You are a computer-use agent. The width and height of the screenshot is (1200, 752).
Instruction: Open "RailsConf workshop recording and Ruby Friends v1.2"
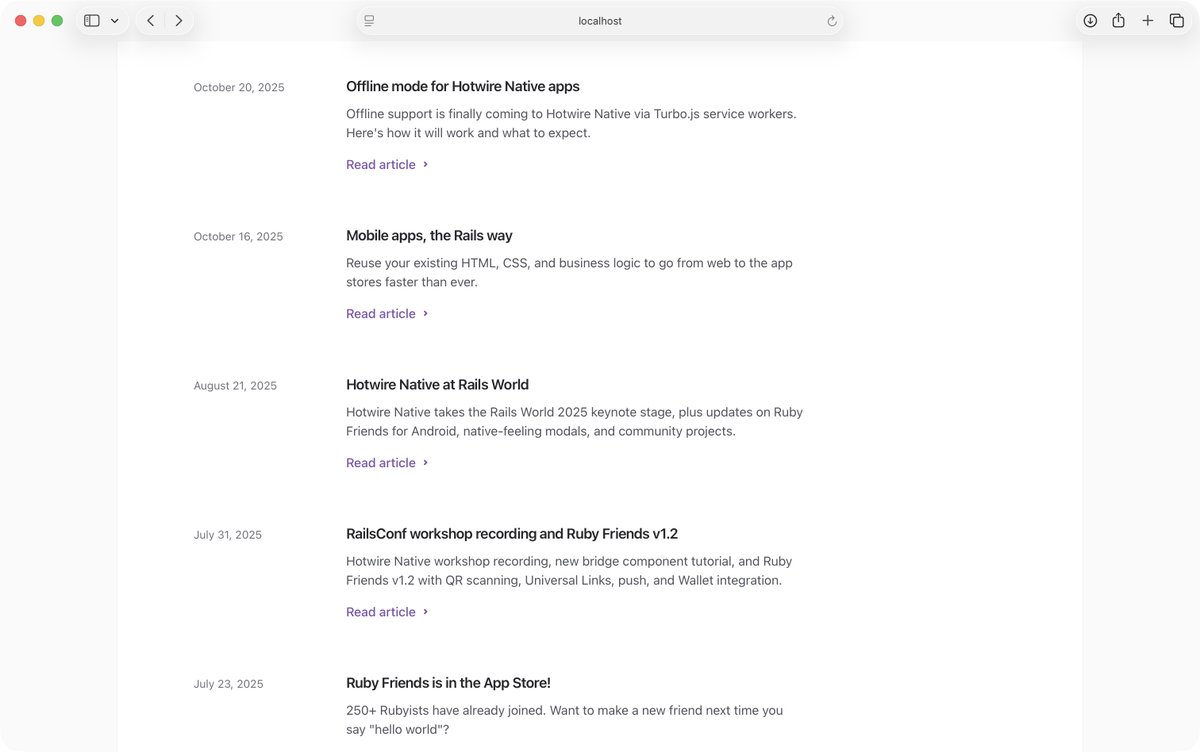click(x=512, y=533)
